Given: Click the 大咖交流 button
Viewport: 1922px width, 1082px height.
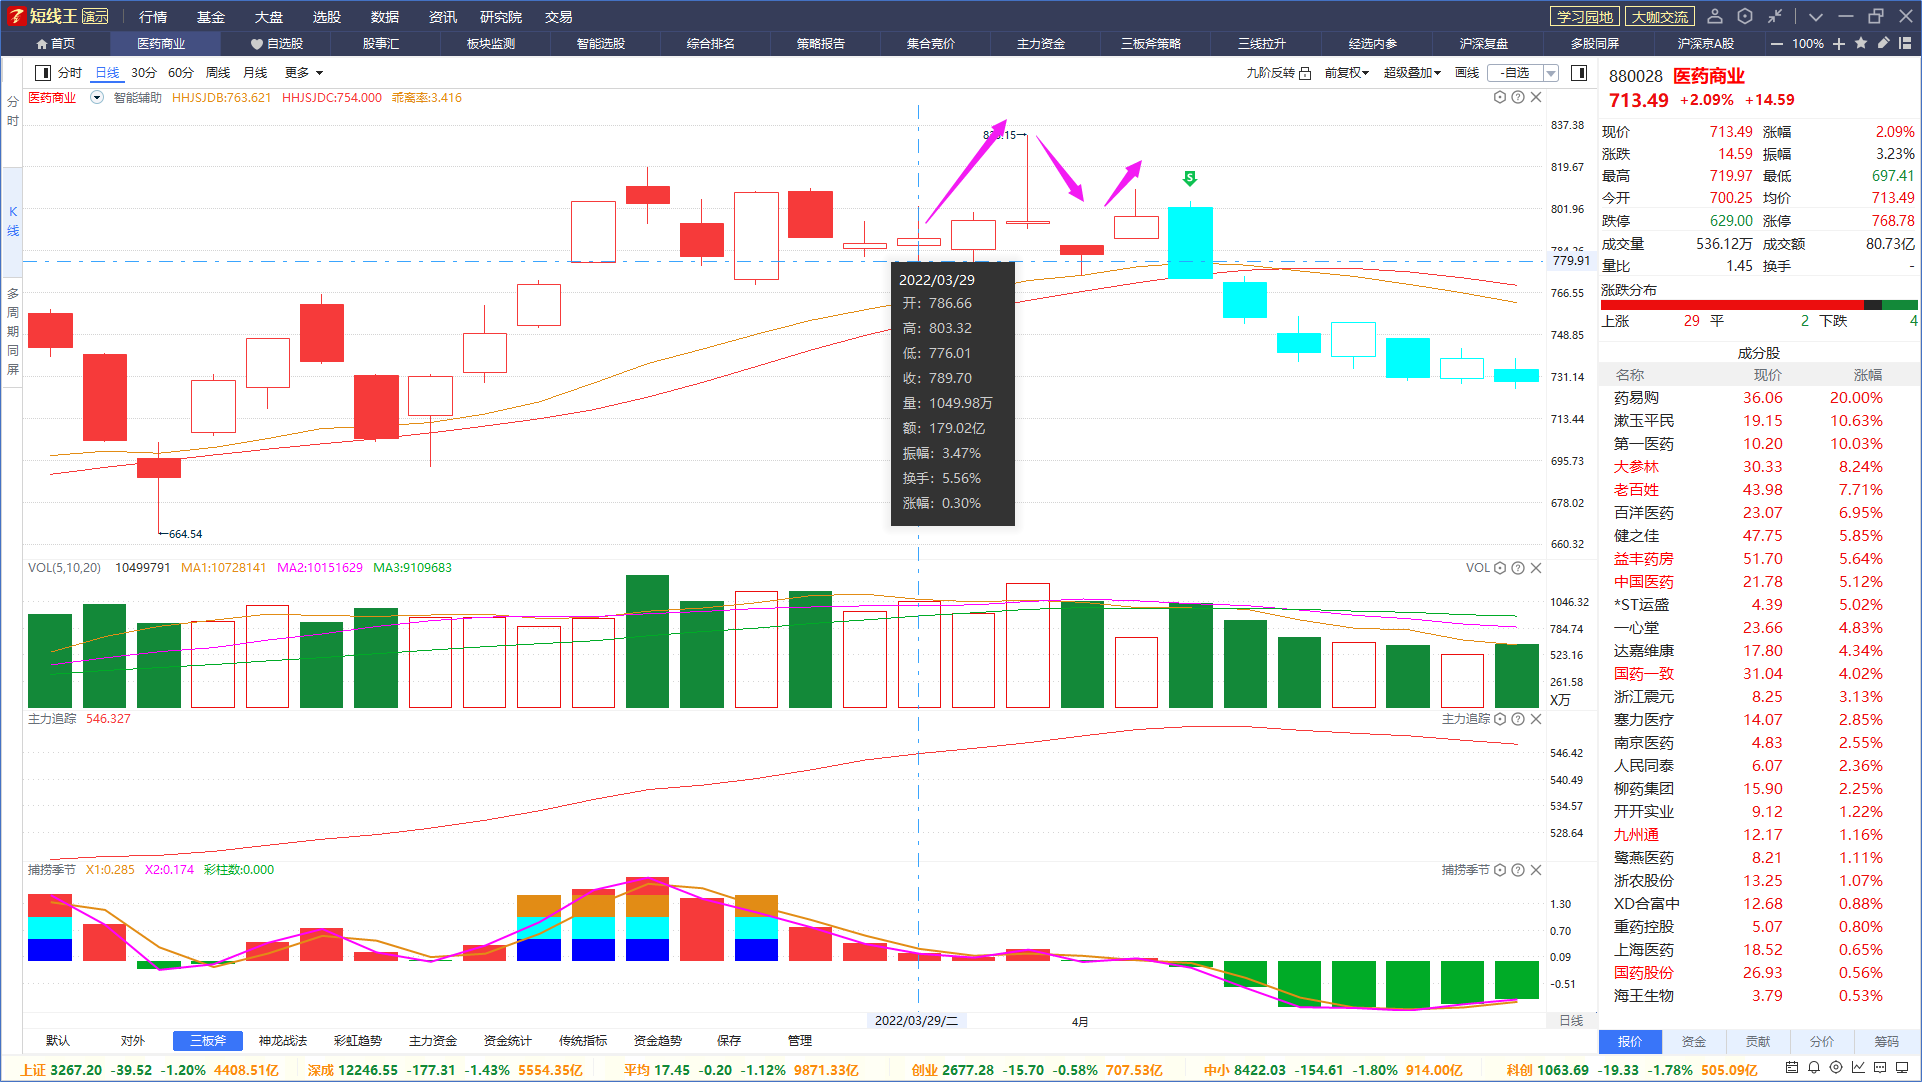Looking at the screenshot, I should pyautogui.click(x=1660, y=17).
